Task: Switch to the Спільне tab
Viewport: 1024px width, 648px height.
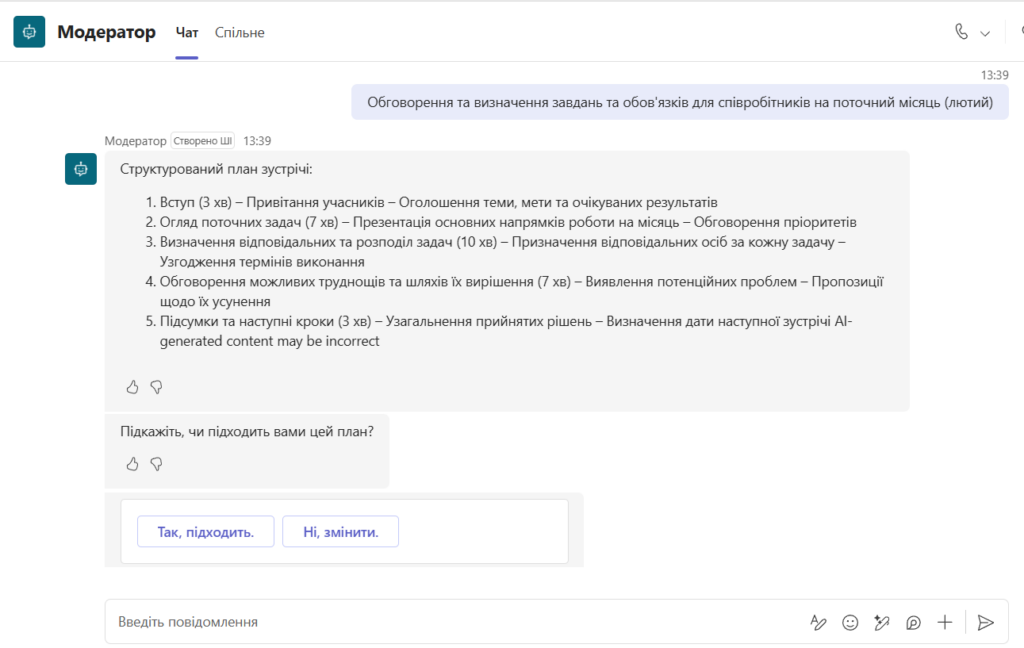Action: click(240, 33)
